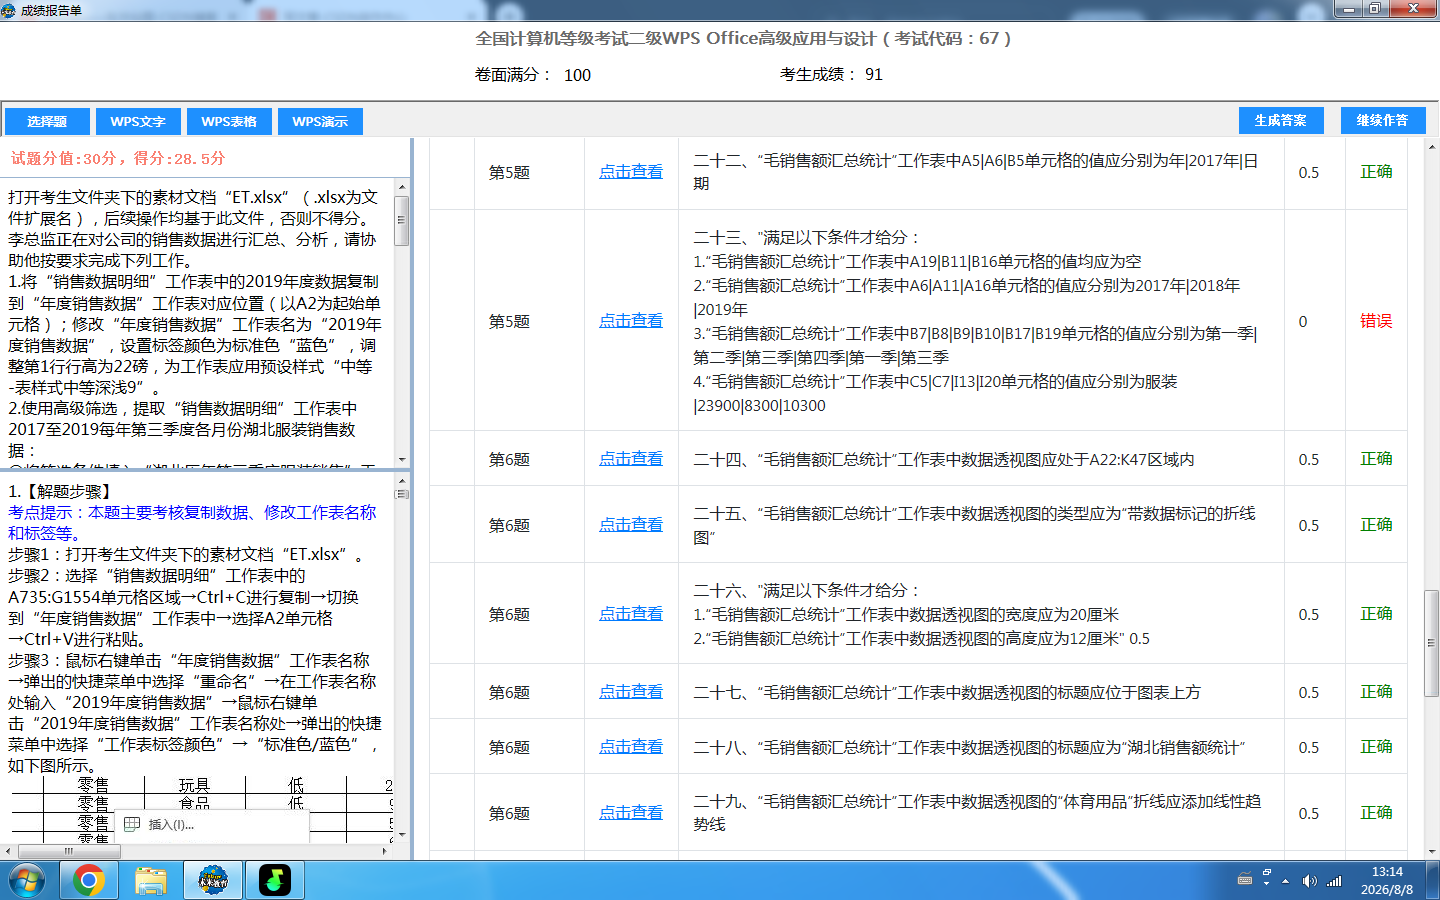
Task: Open 点击查看 link for item 二十六
Action: [630, 614]
